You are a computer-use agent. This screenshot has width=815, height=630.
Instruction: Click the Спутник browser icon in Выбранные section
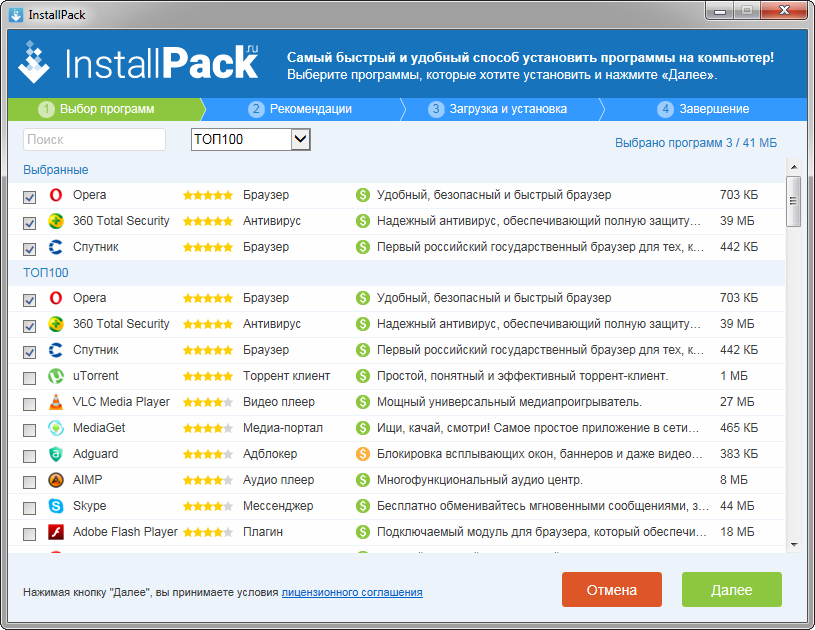point(56,247)
